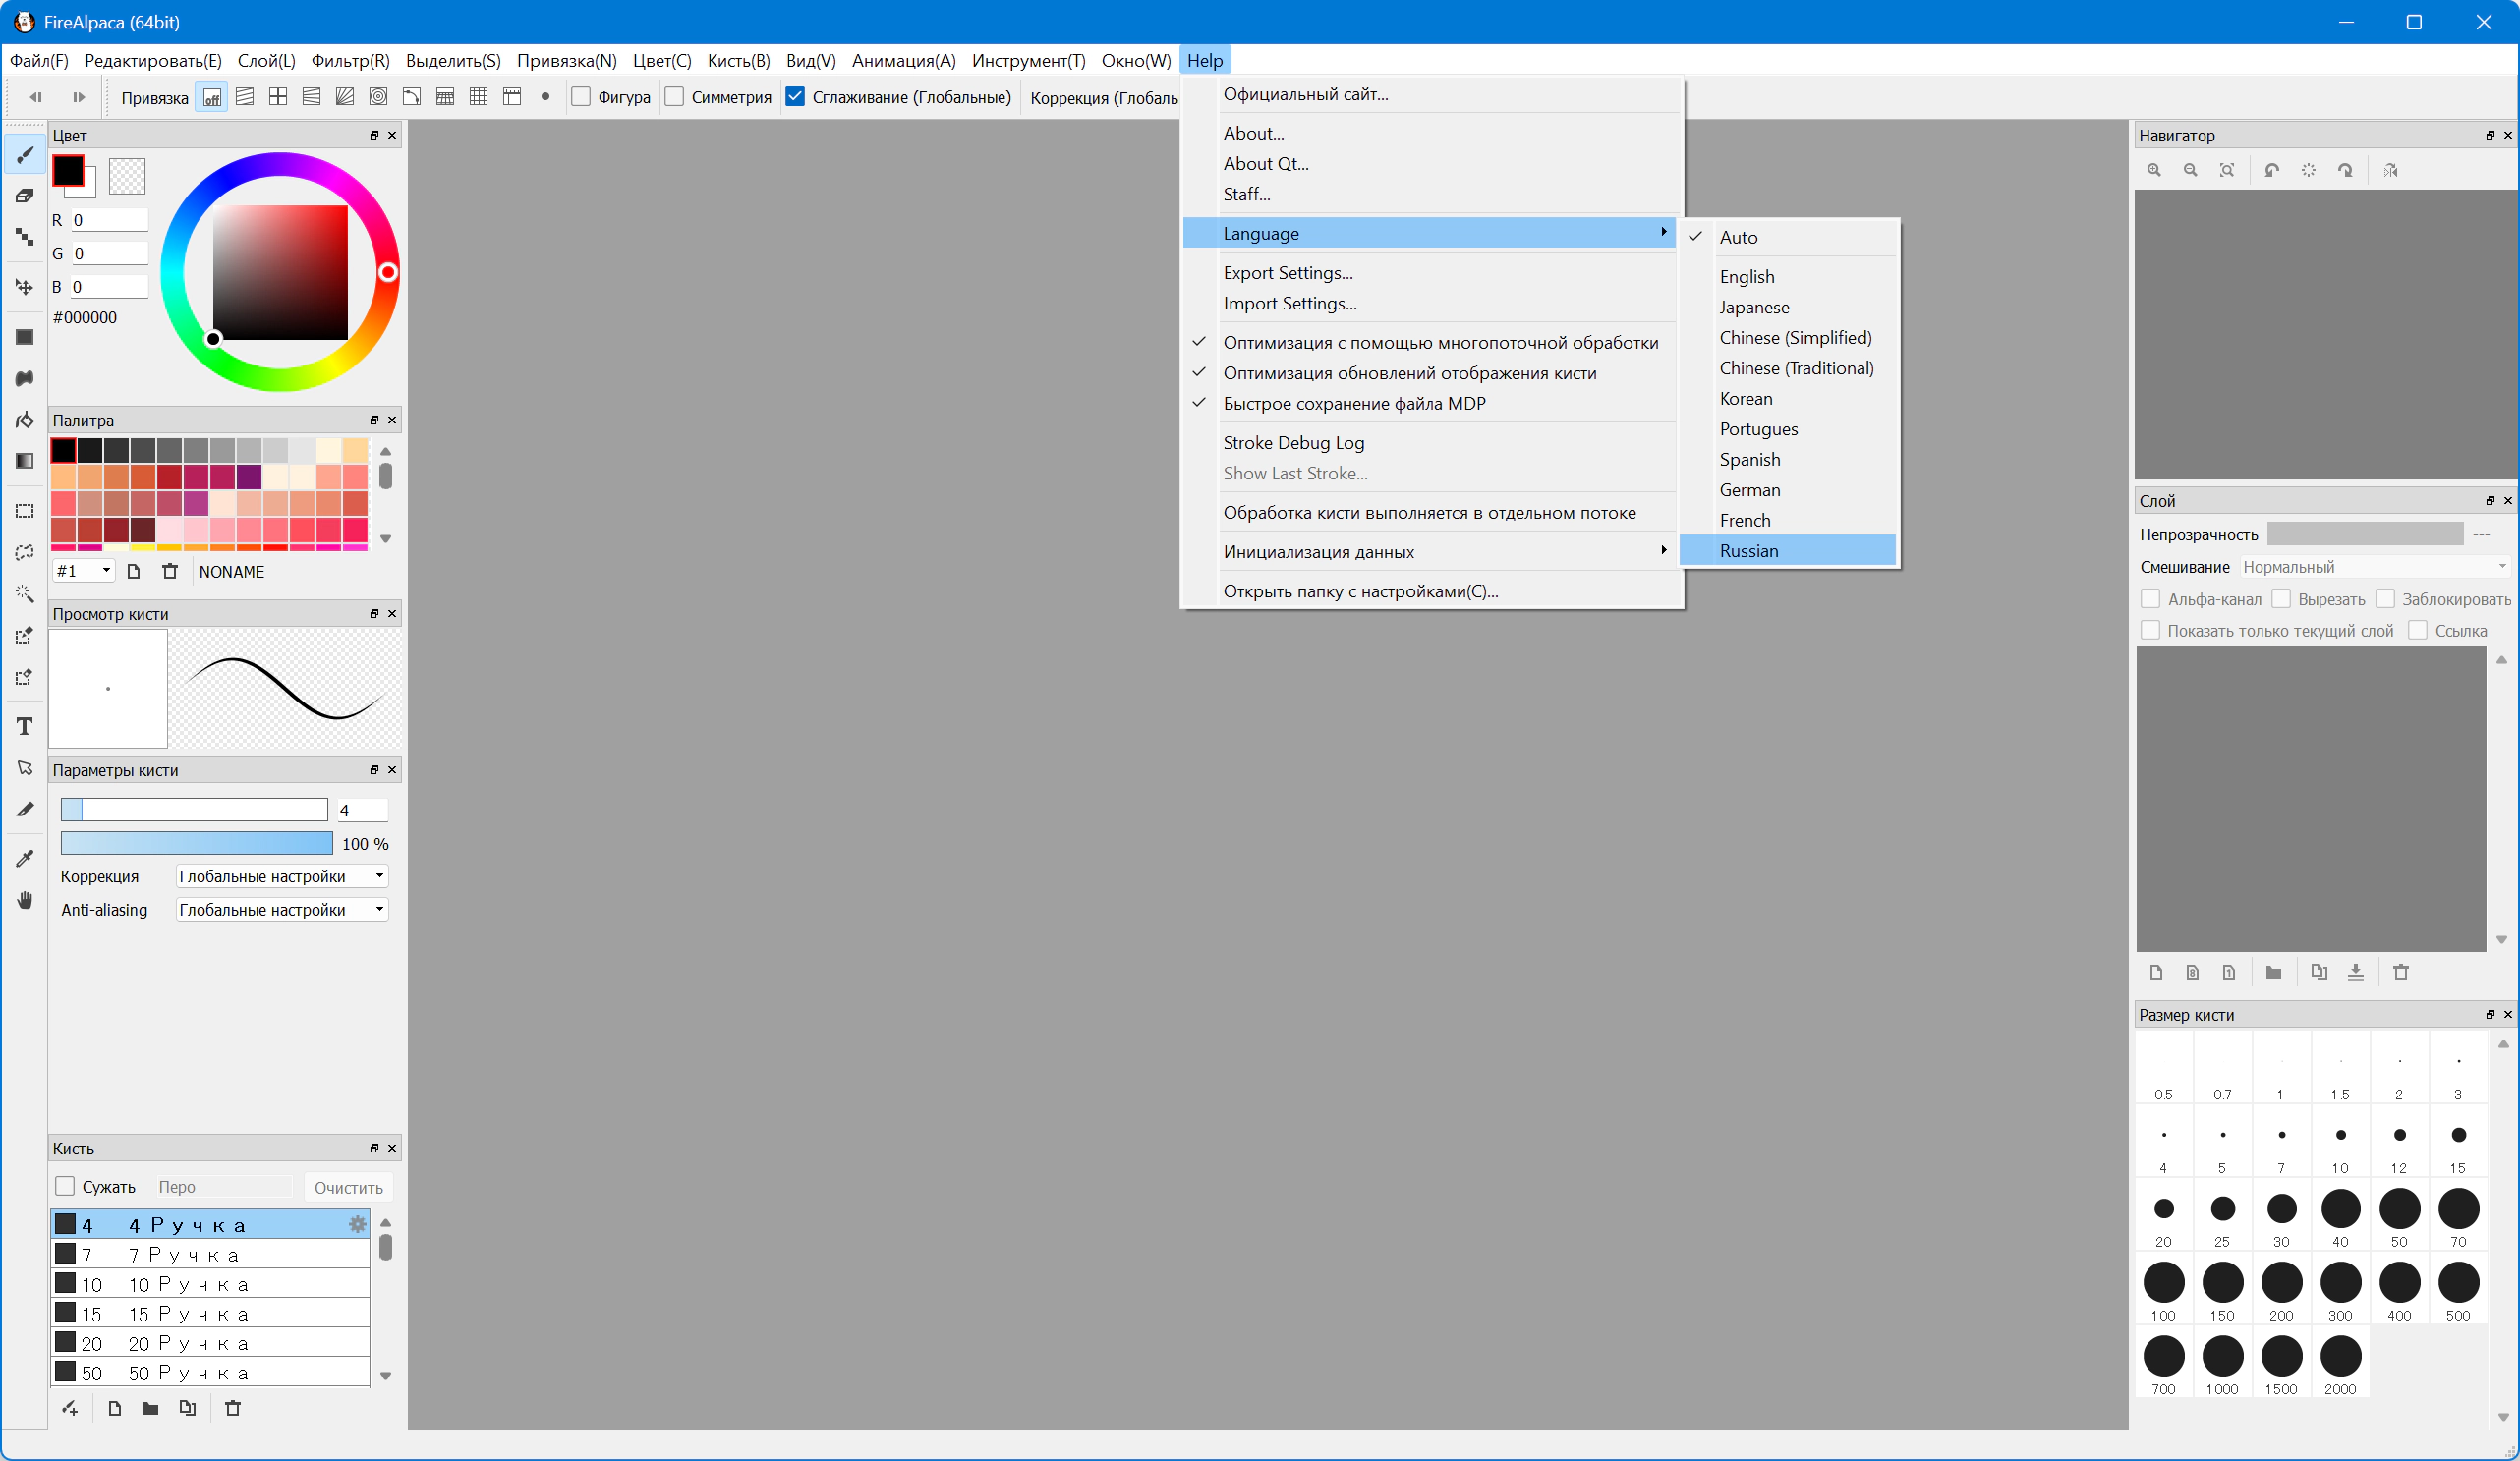This screenshot has width=2520, height=1461.
Task: Select the Text tool
Action: click(x=25, y=727)
